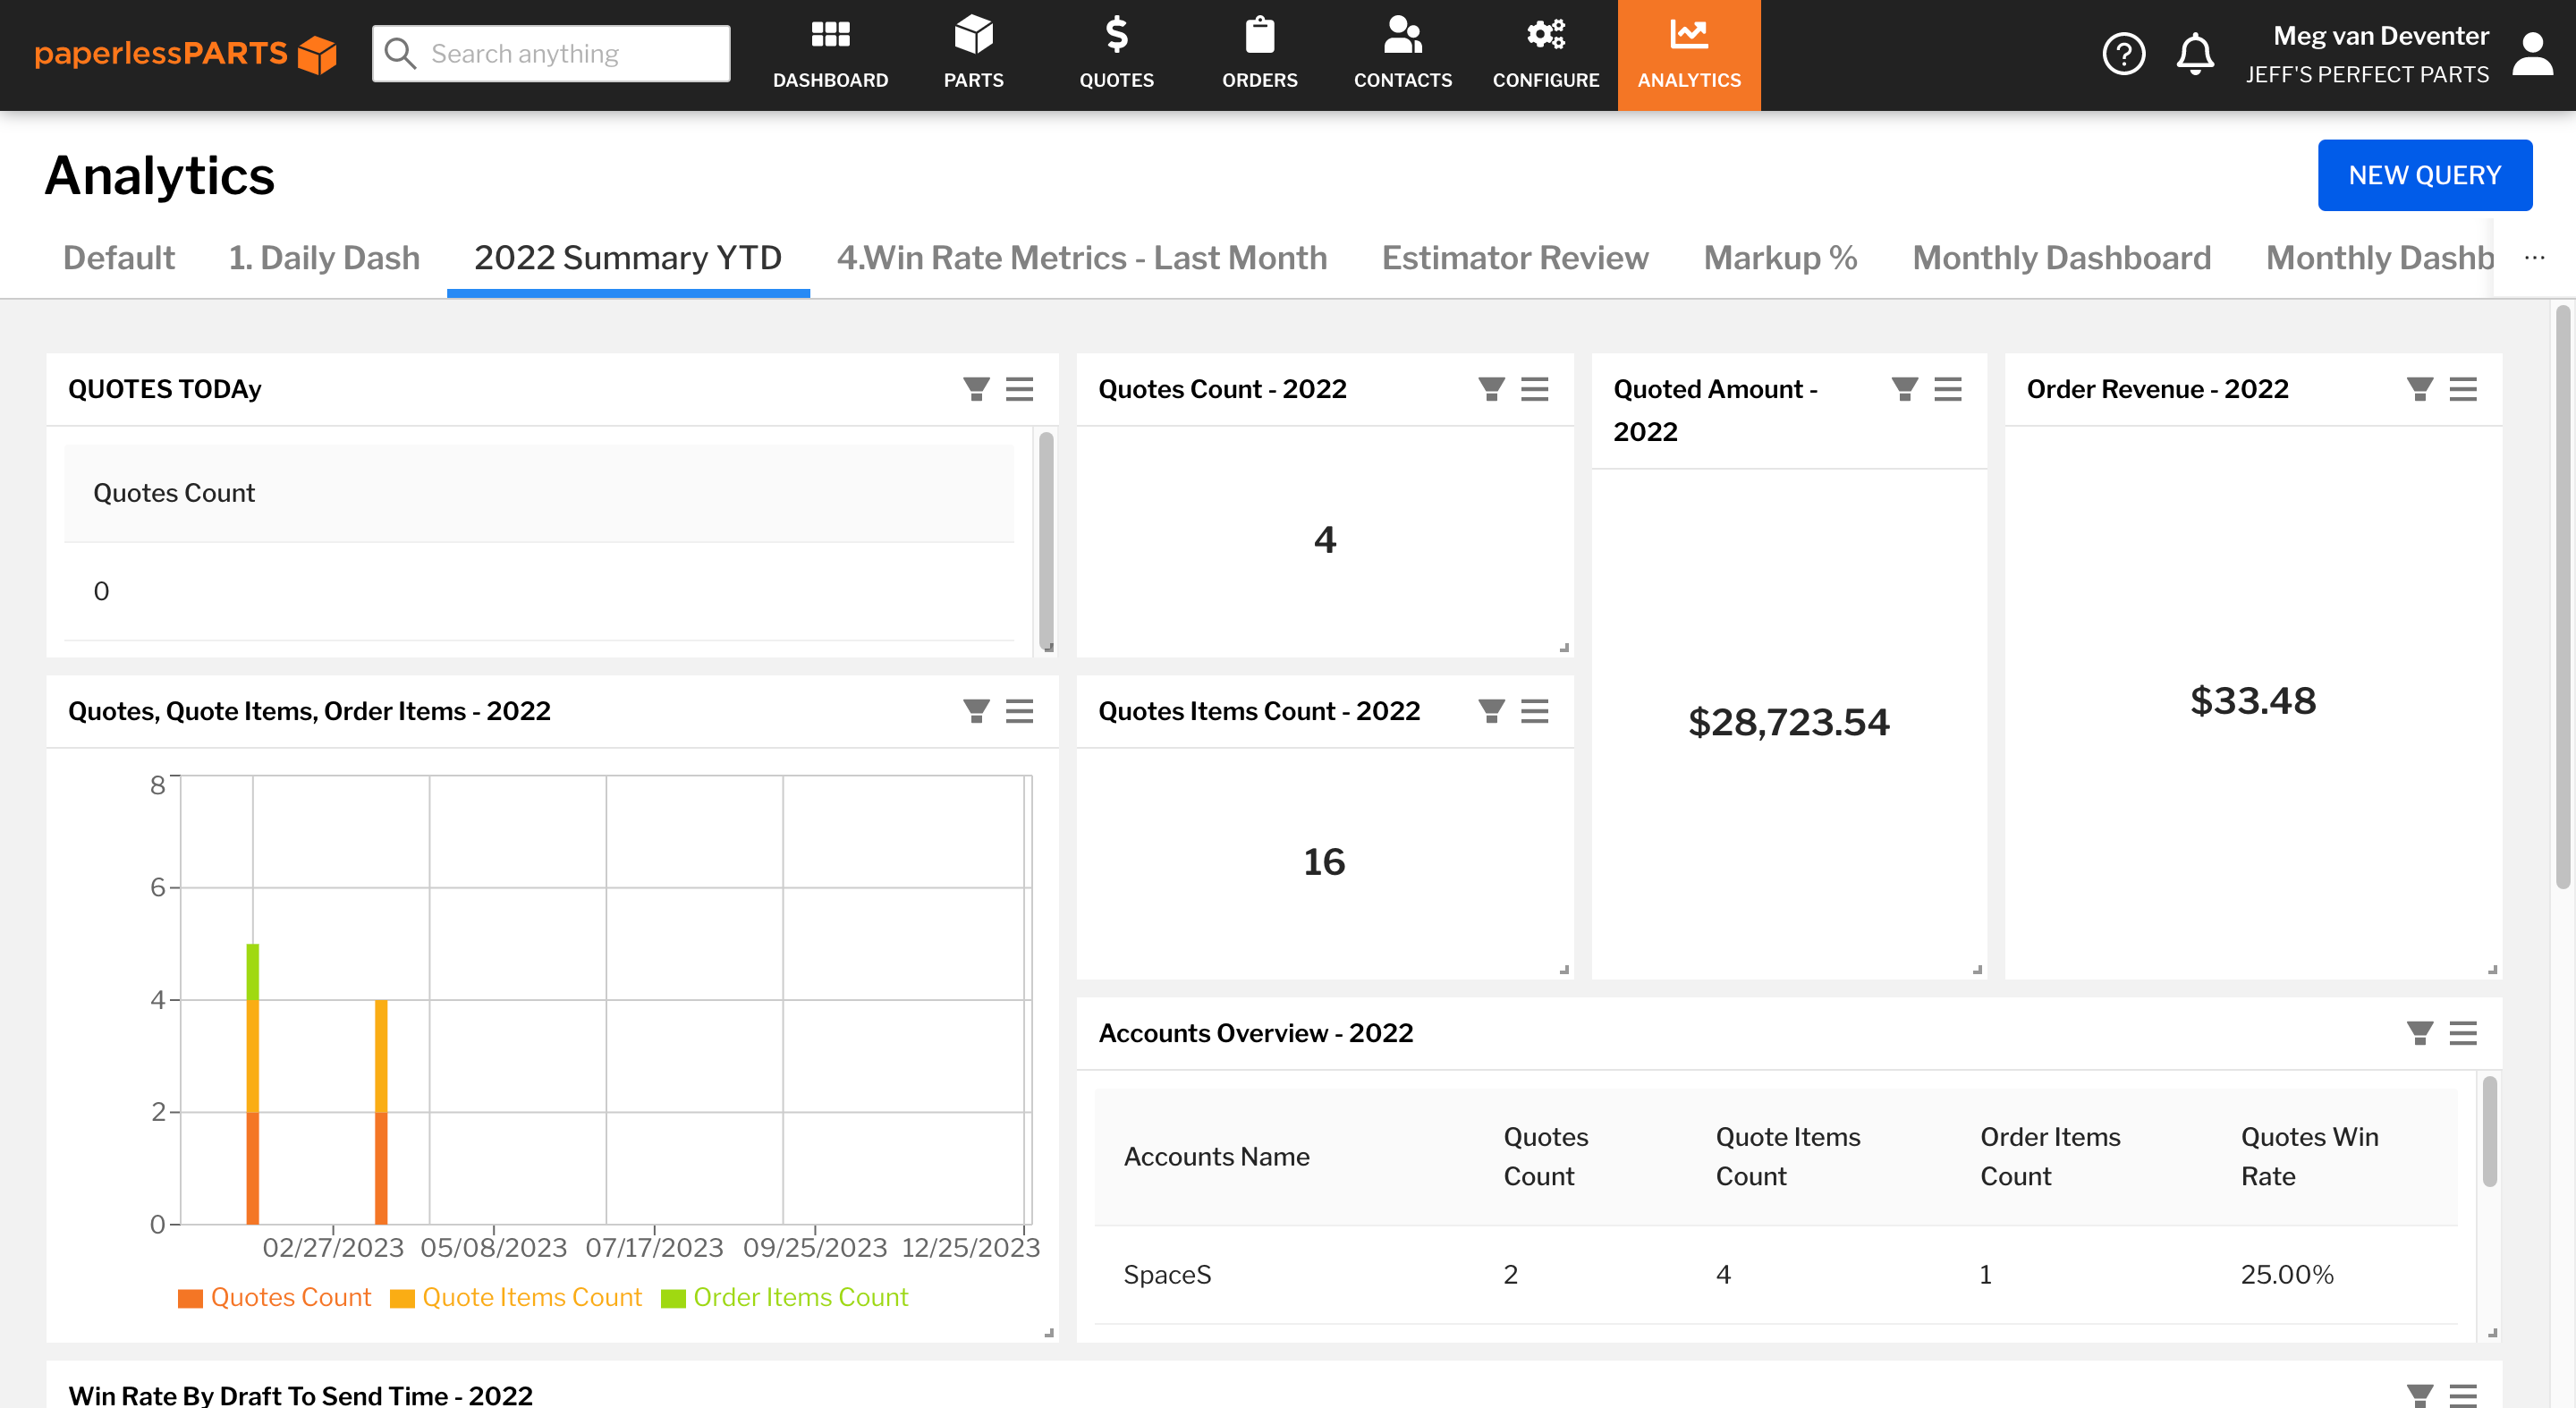2576x1408 pixels.
Task: Switch to the Estimator Review tab
Action: pos(1514,258)
